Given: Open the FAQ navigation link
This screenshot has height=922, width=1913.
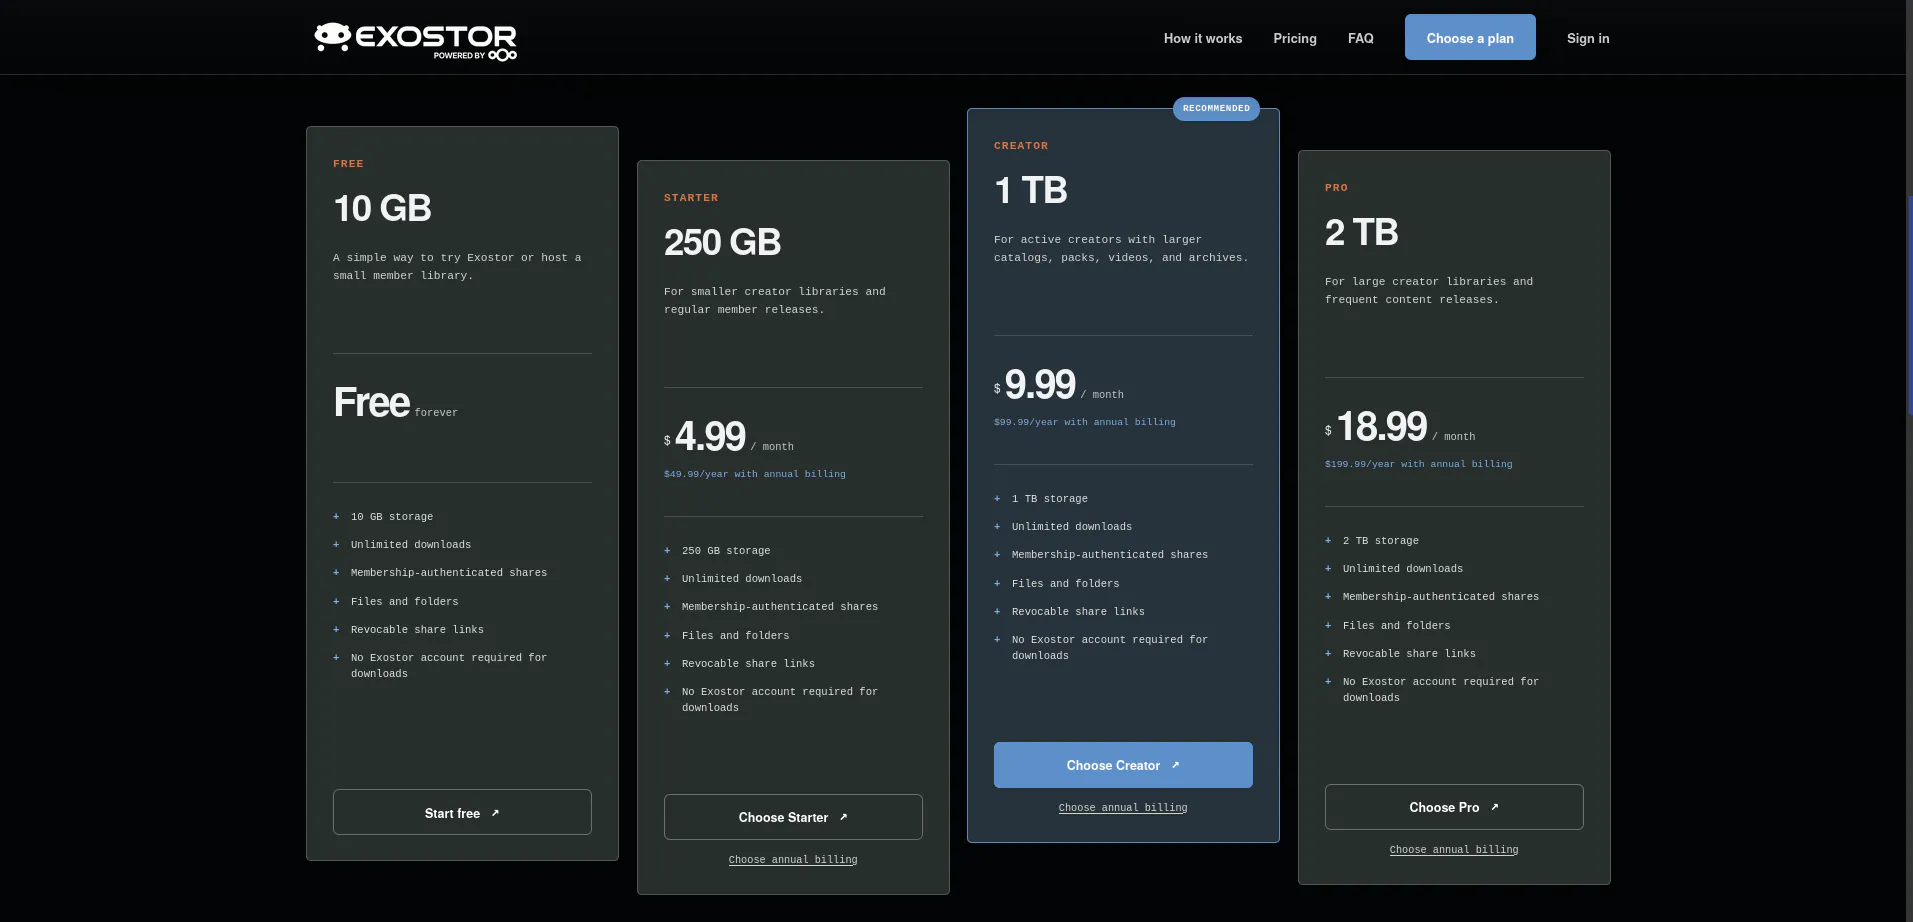Looking at the screenshot, I should pos(1361,38).
